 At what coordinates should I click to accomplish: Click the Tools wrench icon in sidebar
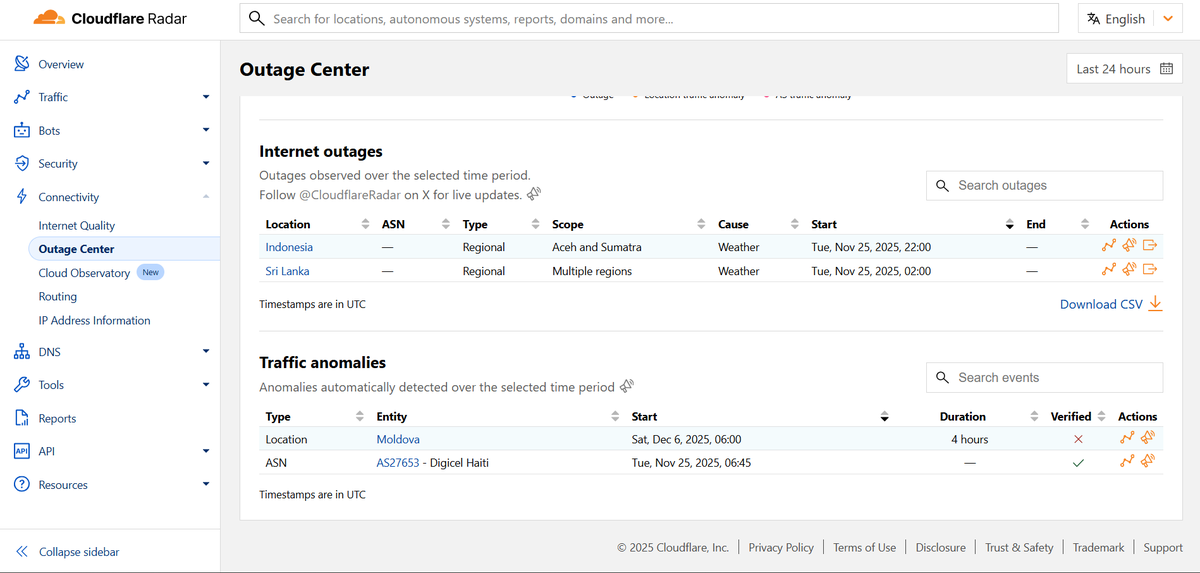[22, 385]
